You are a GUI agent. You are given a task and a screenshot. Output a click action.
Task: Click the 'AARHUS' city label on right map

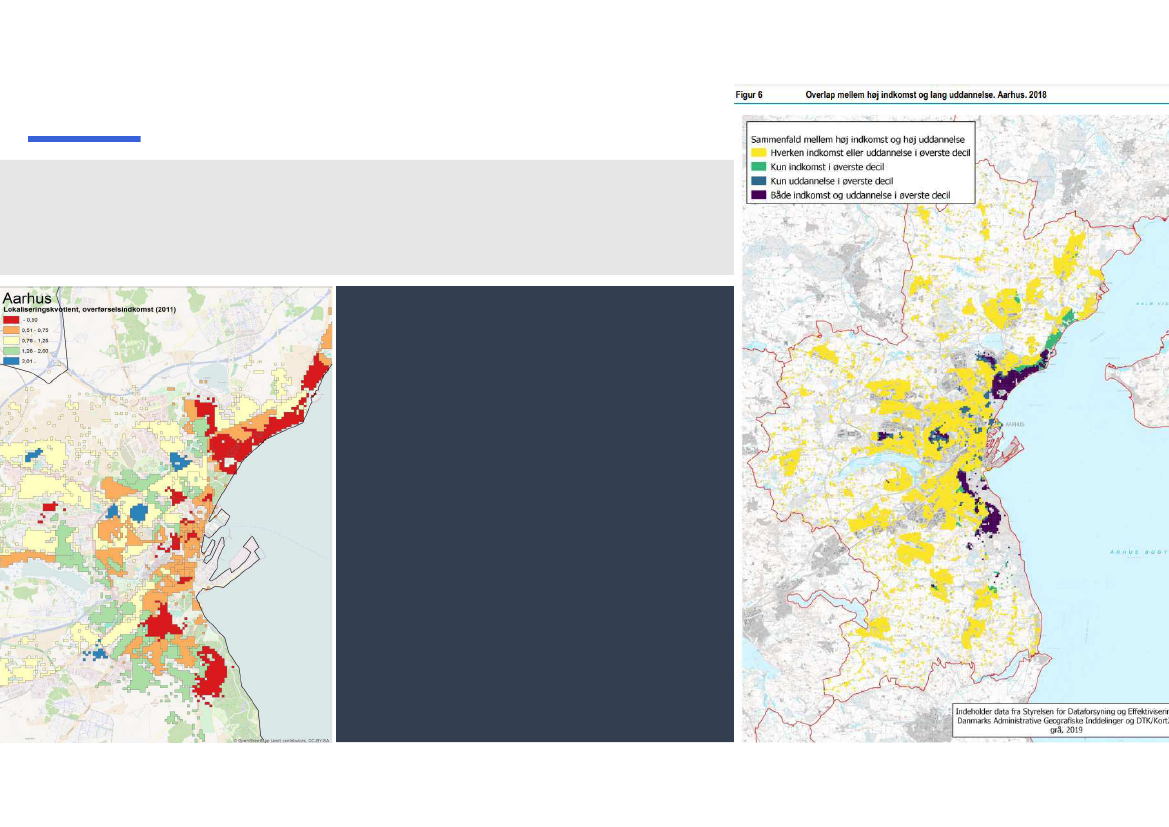pos(1015,424)
